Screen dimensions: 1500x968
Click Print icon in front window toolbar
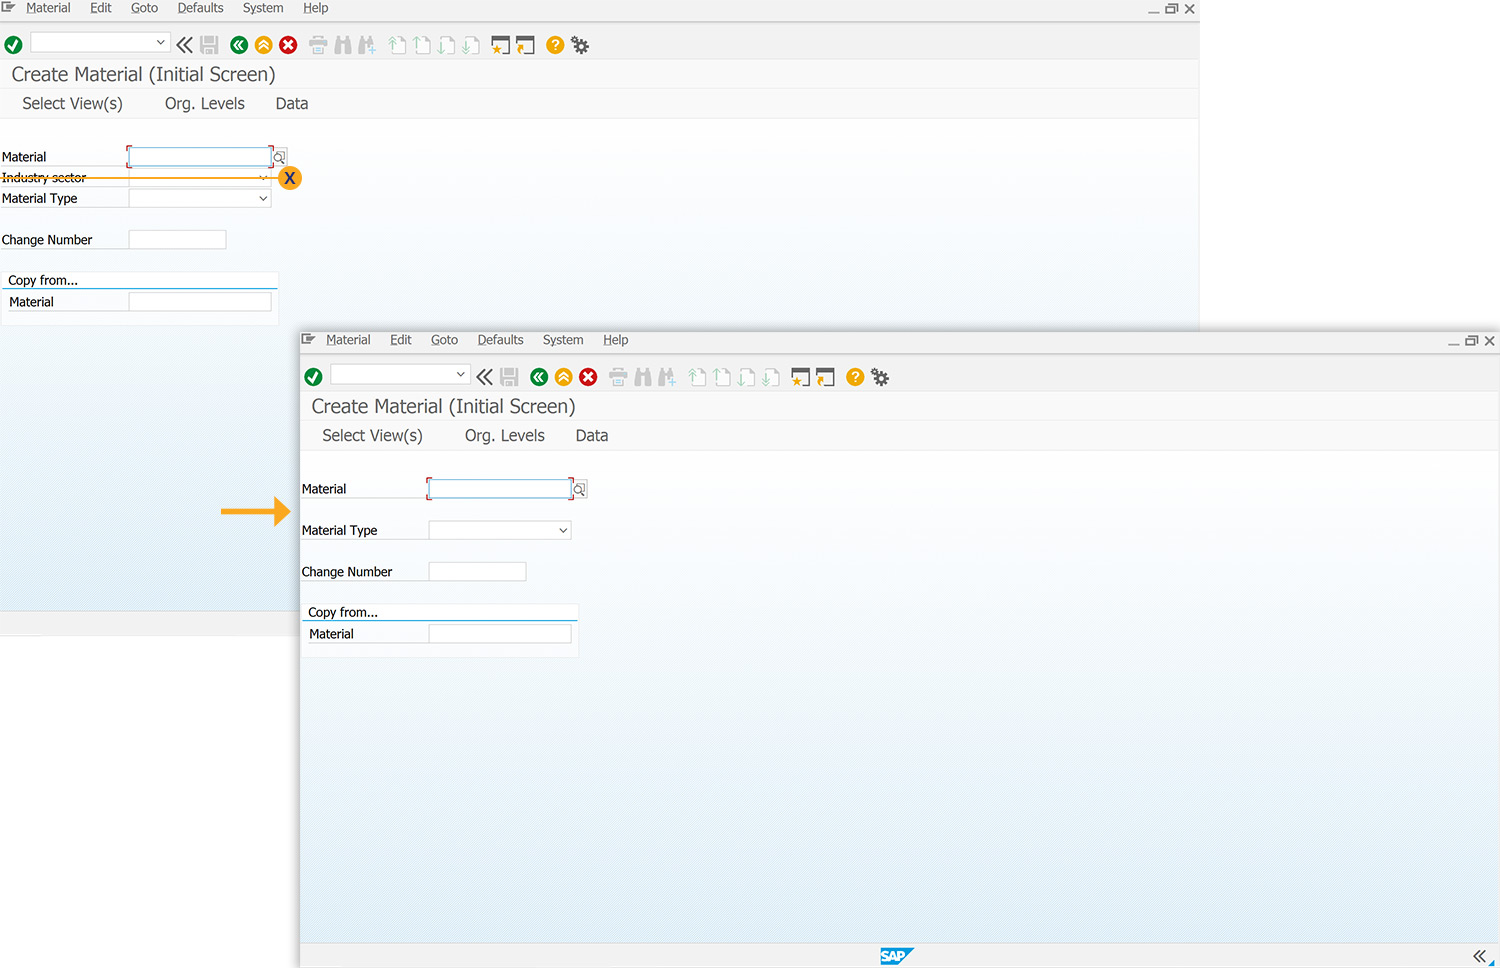(618, 377)
